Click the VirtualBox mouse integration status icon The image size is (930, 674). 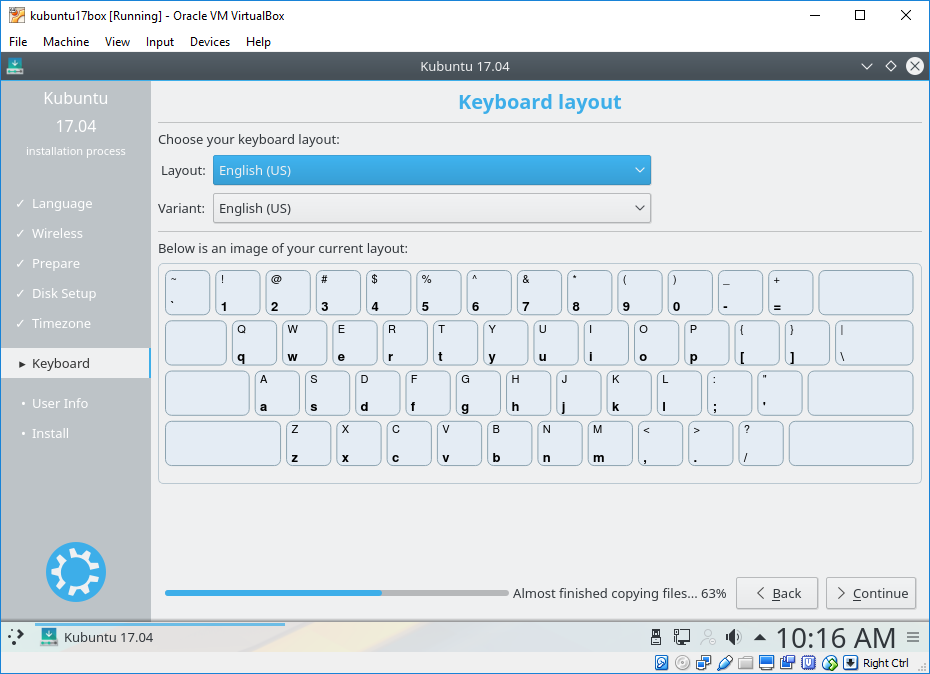[830, 663]
